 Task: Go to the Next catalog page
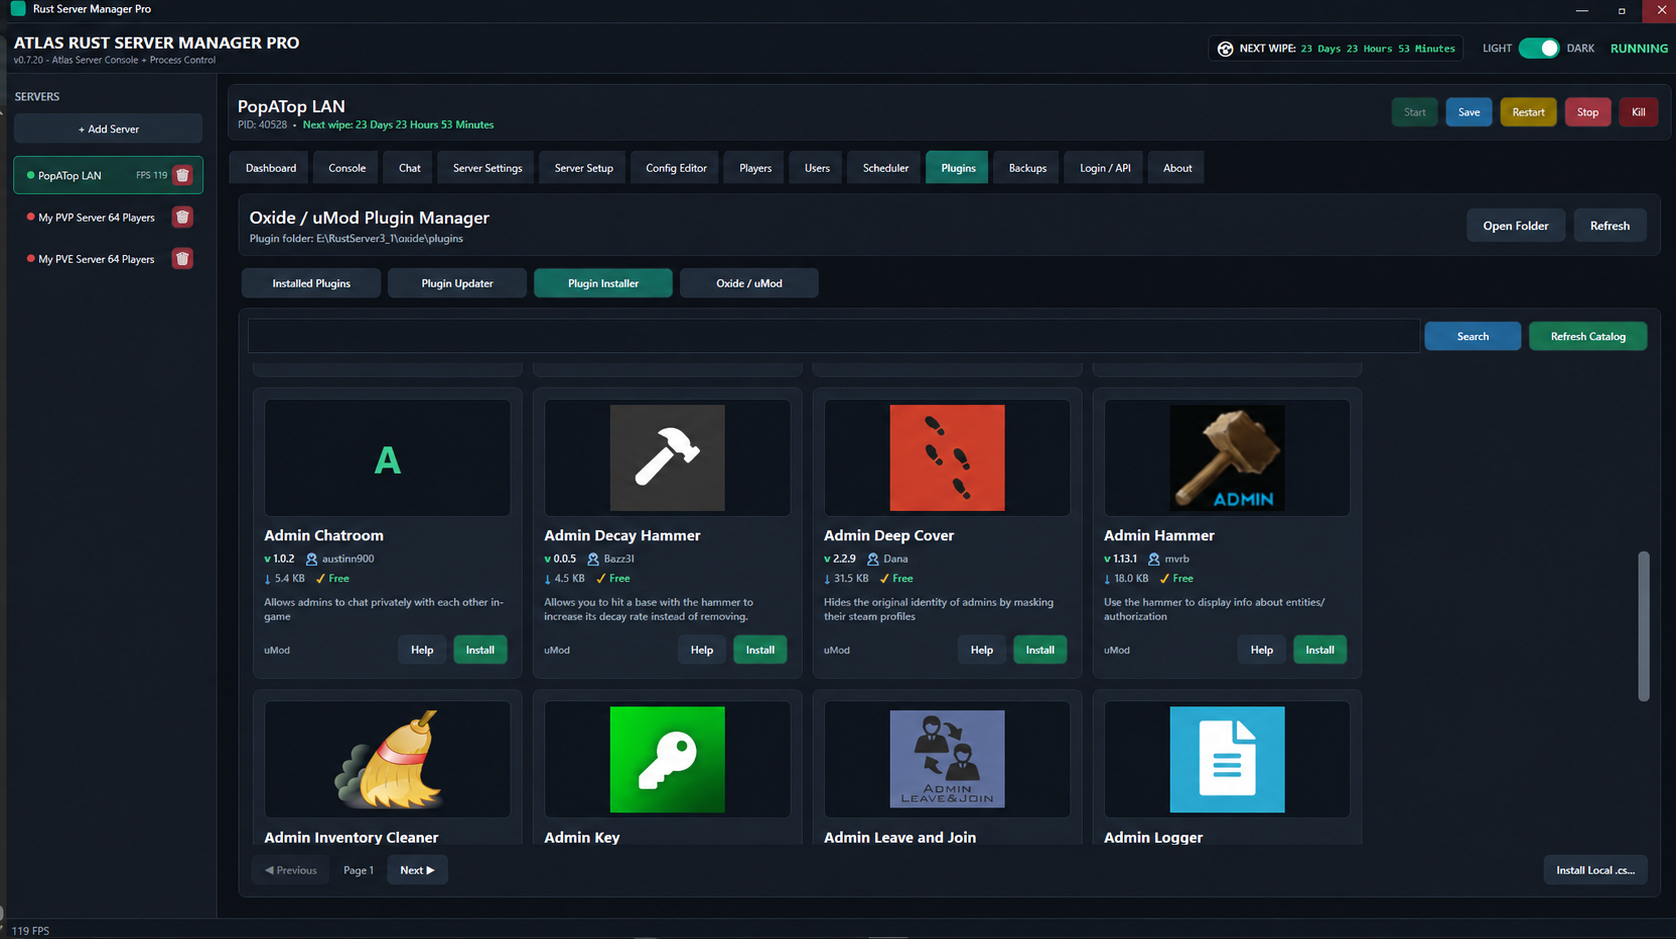417,870
